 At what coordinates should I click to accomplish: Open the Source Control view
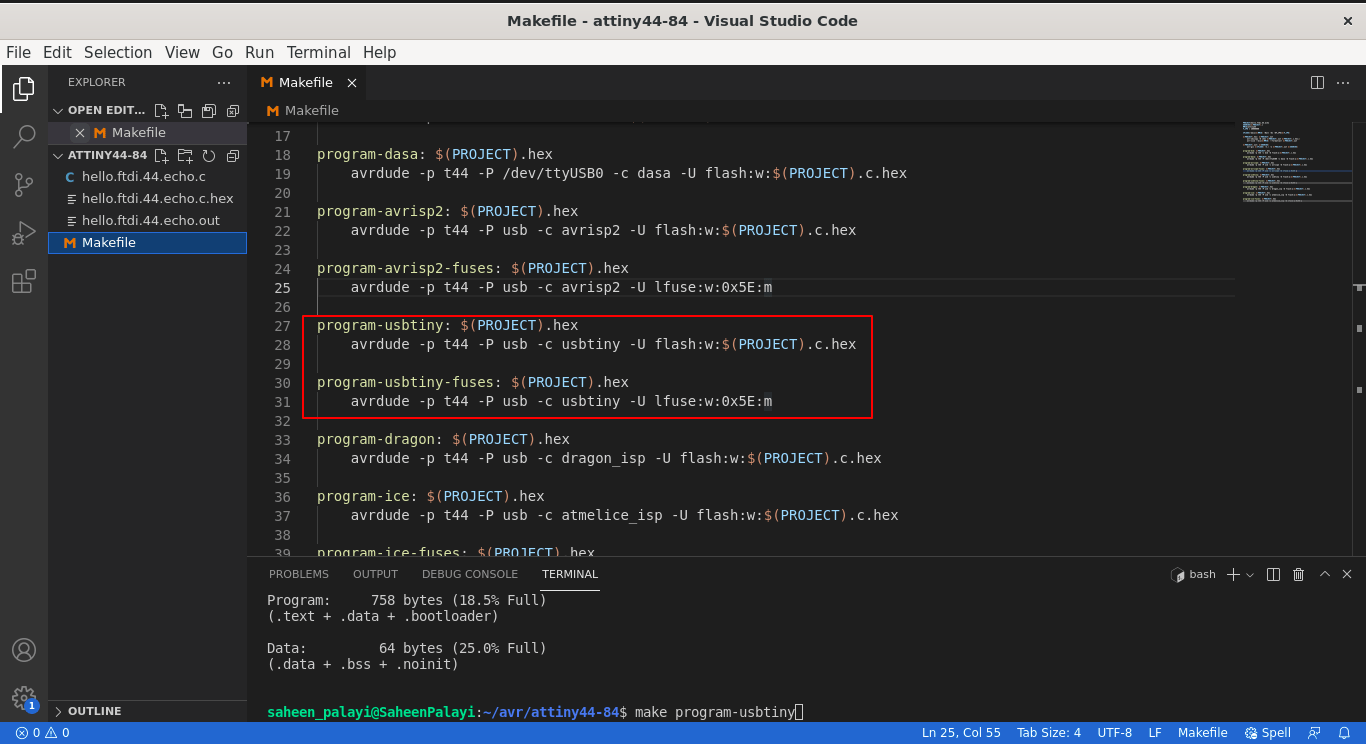tap(24, 185)
